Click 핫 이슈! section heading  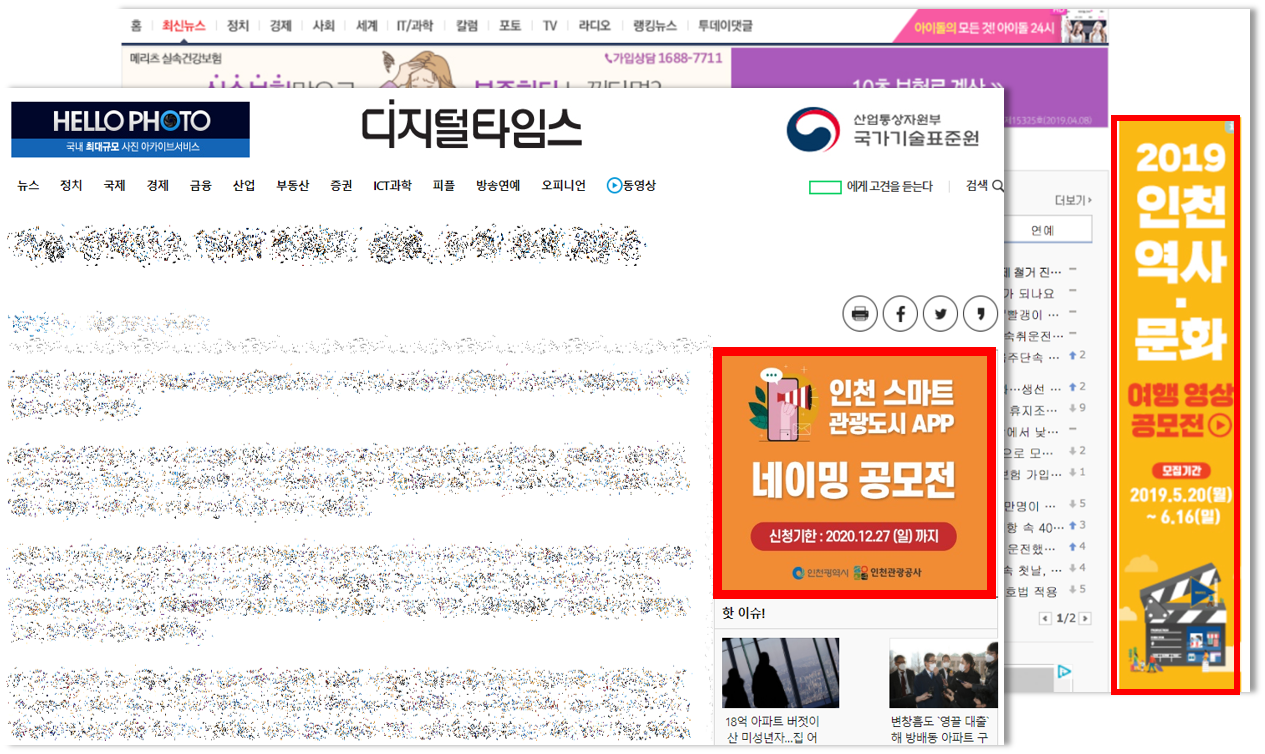point(743,612)
